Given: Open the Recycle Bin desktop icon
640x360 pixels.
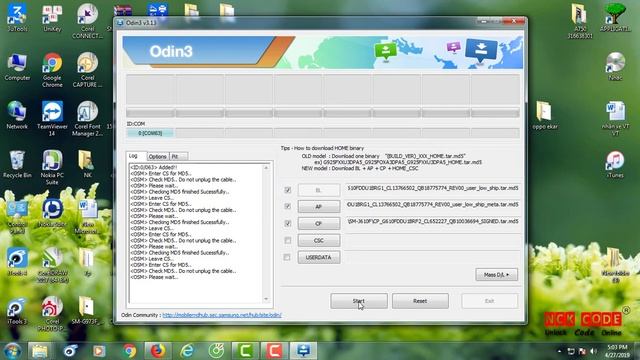Looking at the screenshot, I should [17, 164].
